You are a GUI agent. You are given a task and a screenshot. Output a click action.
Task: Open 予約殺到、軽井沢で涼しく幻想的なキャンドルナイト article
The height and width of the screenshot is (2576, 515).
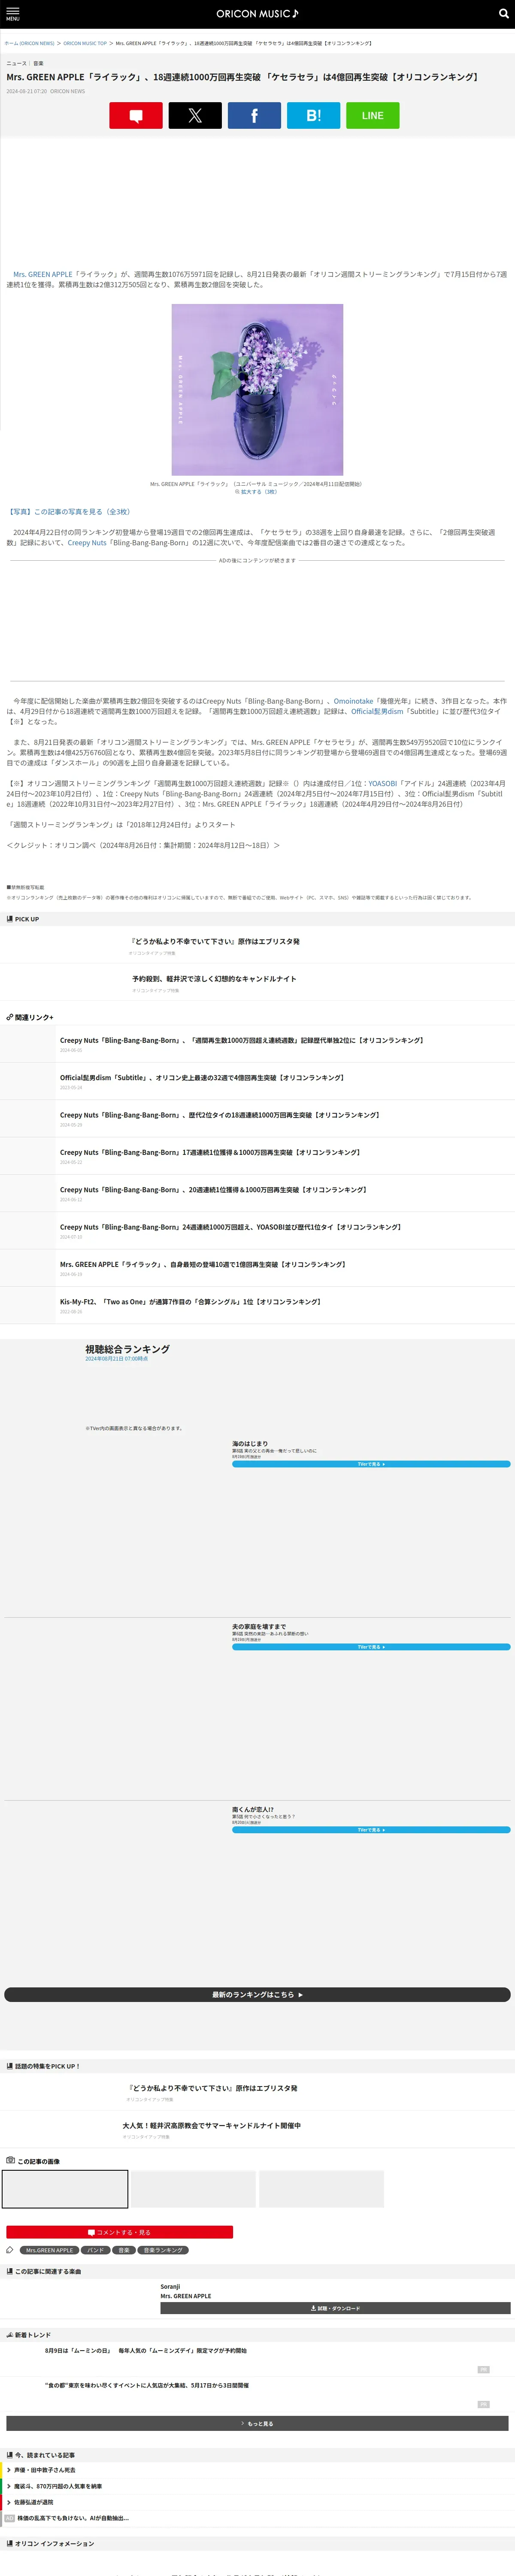[x=214, y=979]
